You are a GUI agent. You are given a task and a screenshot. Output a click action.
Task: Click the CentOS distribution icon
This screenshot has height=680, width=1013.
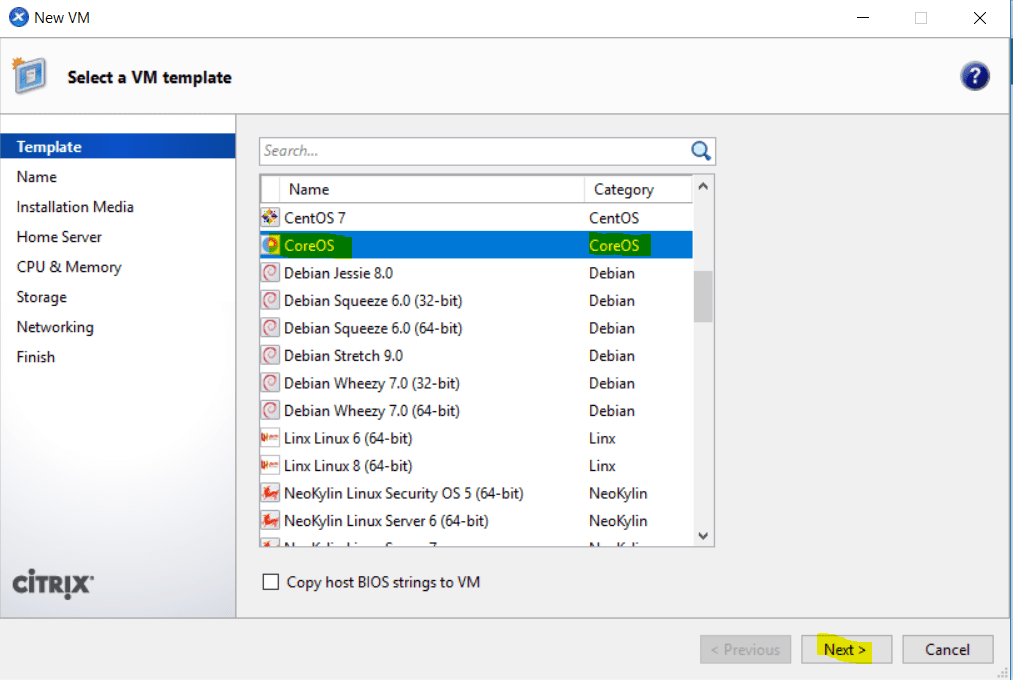270,217
